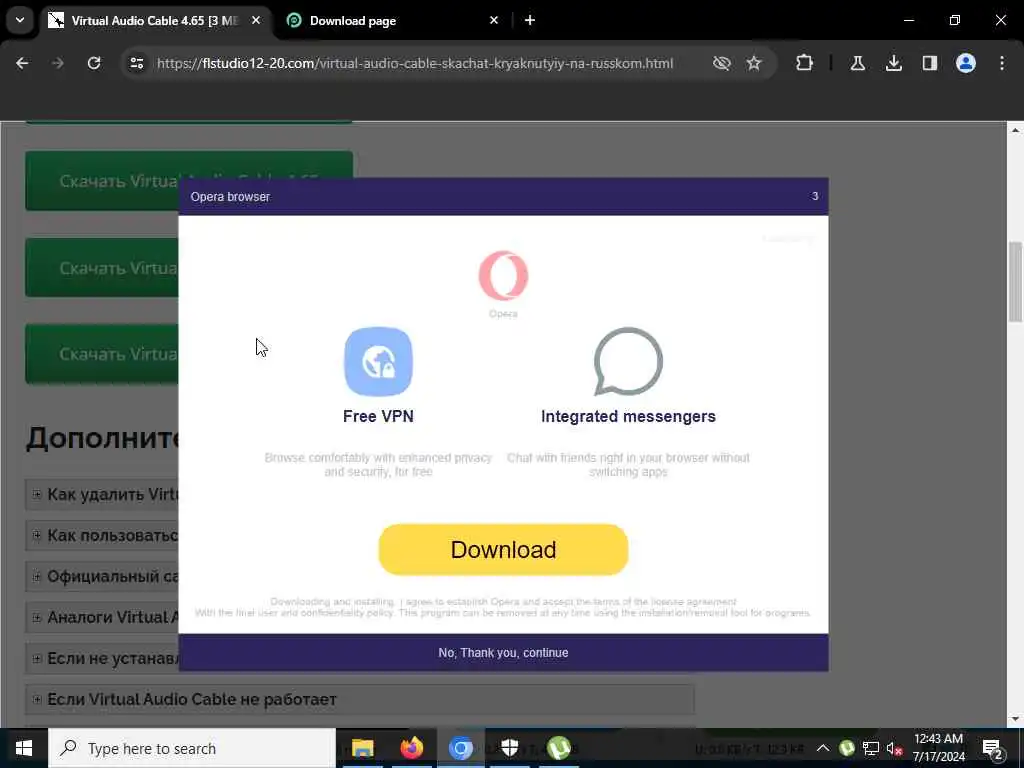Expand the Официальный сайт section

102,577
